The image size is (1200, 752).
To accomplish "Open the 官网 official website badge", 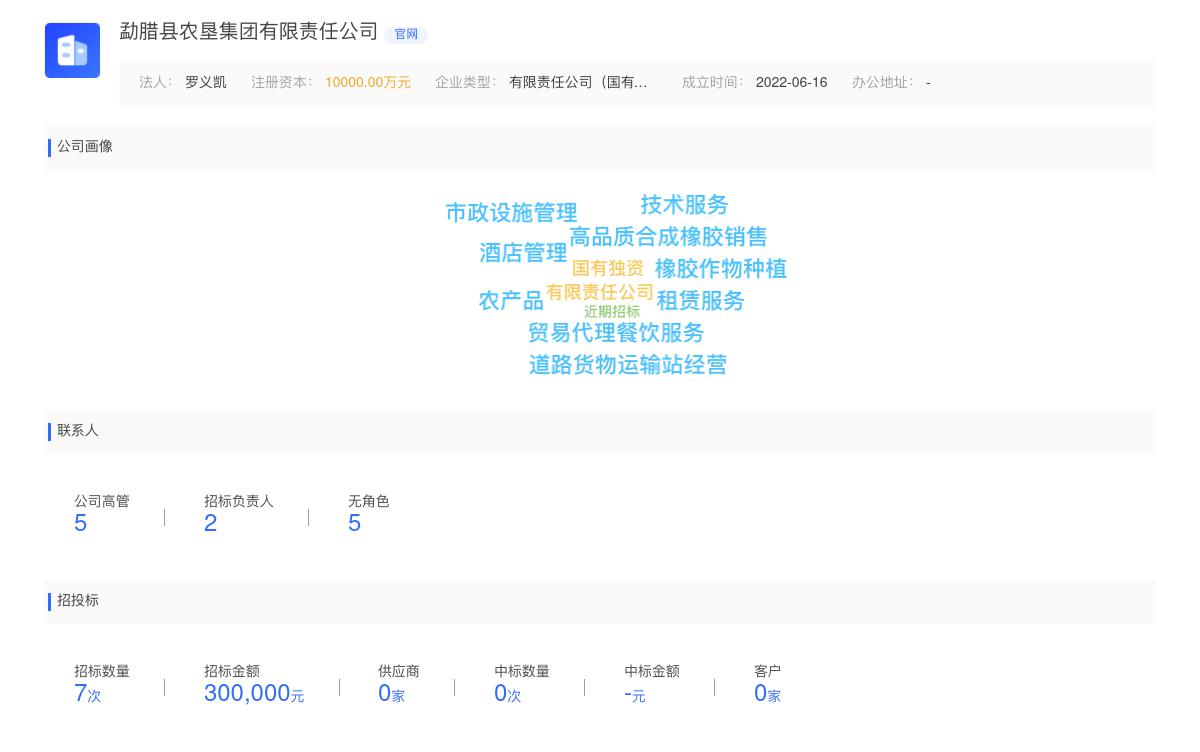I will (406, 34).
